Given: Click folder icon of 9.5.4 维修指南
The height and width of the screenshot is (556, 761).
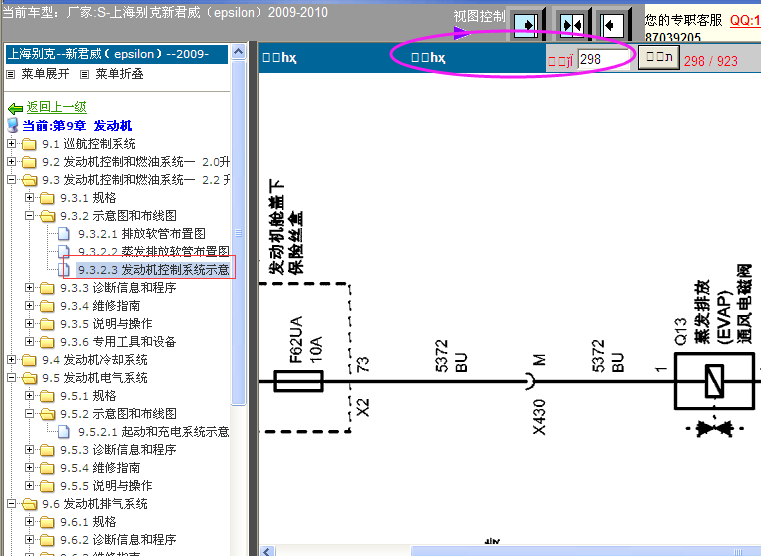Looking at the screenshot, I should pyautogui.click(x=47, y=468).
